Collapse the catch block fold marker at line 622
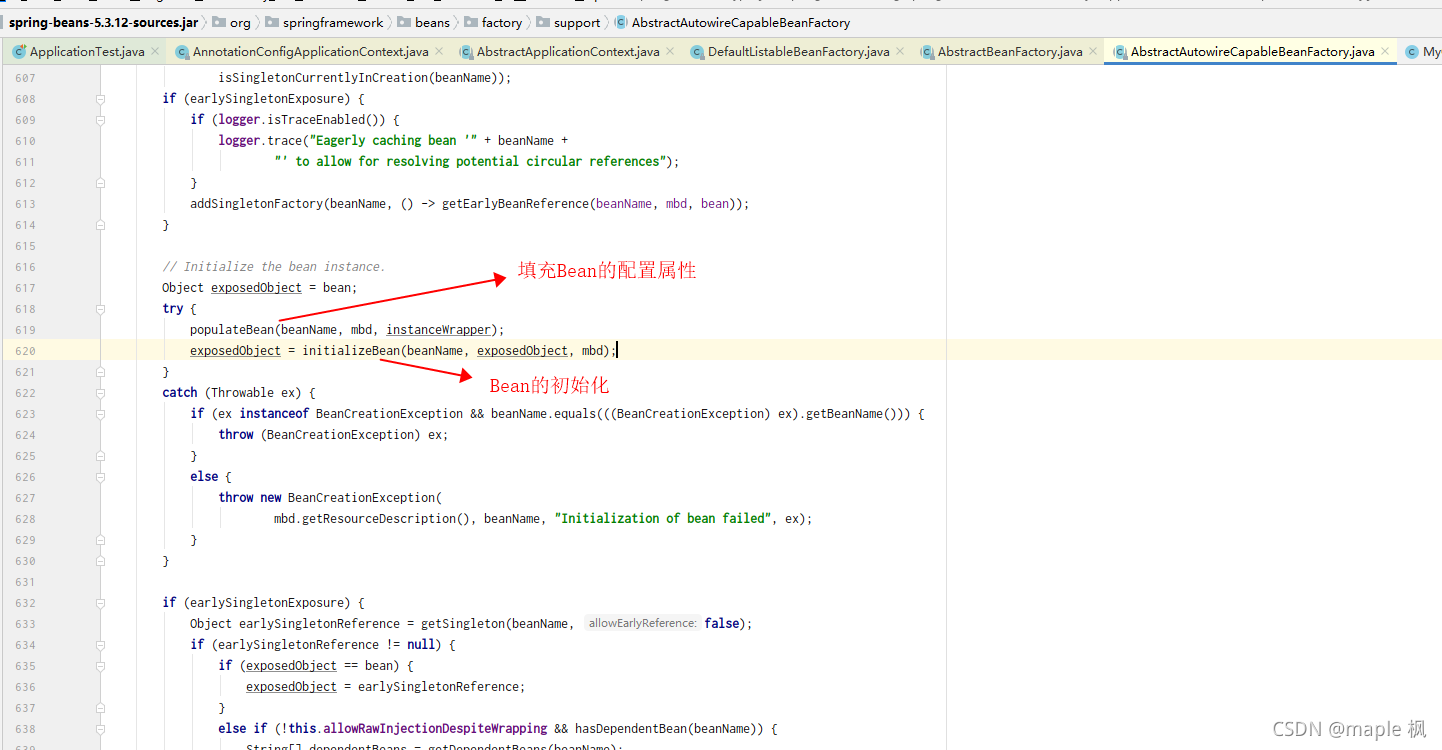1442x750 pixels. [x=99, y=392]
